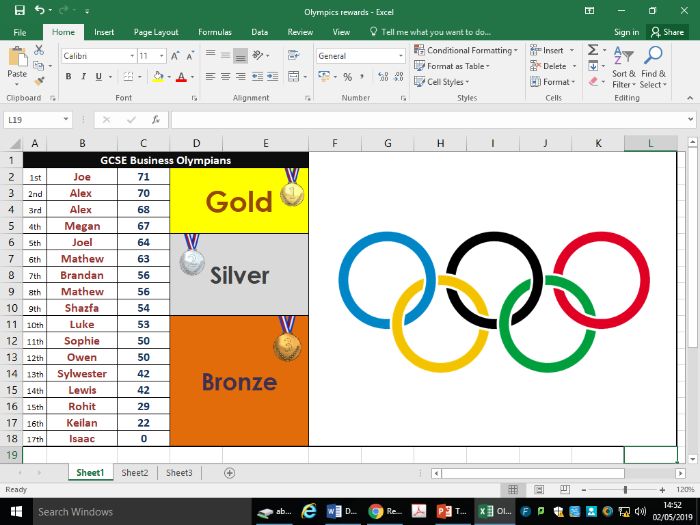
Task: Switch to Page Layout view button
Action: pyautogui.click(x=539, y=490)
